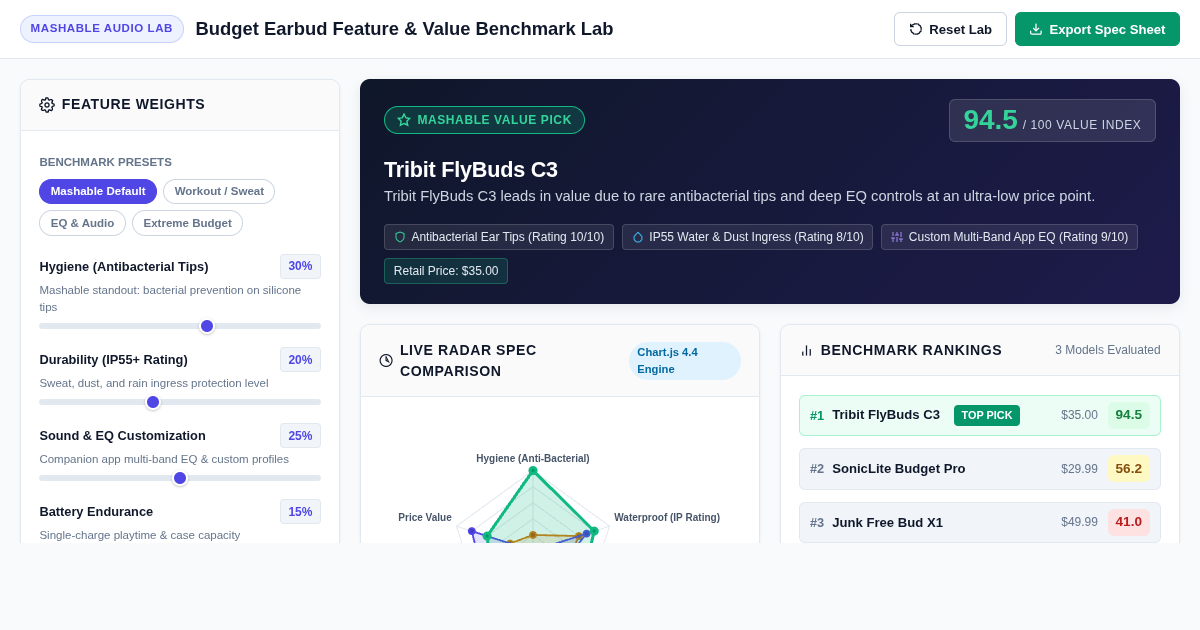Click the 15% Battery Endurance weight value
The width and height of the screenshot is (1200, 630).
pos(300,512)
